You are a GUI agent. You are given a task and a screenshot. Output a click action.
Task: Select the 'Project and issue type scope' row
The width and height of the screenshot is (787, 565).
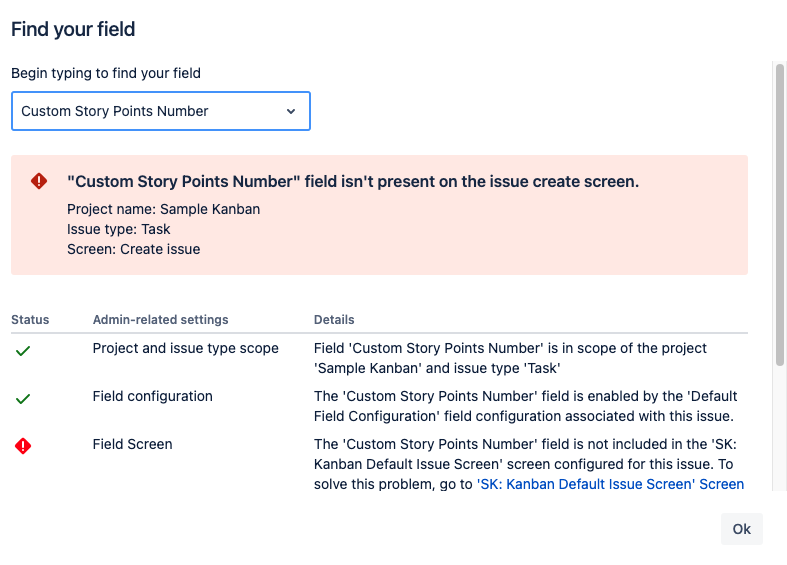tap(379, 358)
